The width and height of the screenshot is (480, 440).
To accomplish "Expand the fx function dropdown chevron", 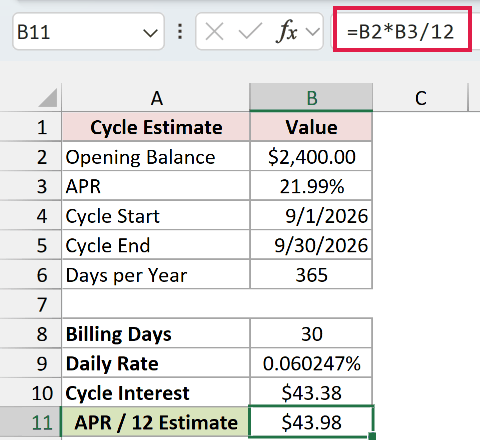I will [x=313, y=32].
